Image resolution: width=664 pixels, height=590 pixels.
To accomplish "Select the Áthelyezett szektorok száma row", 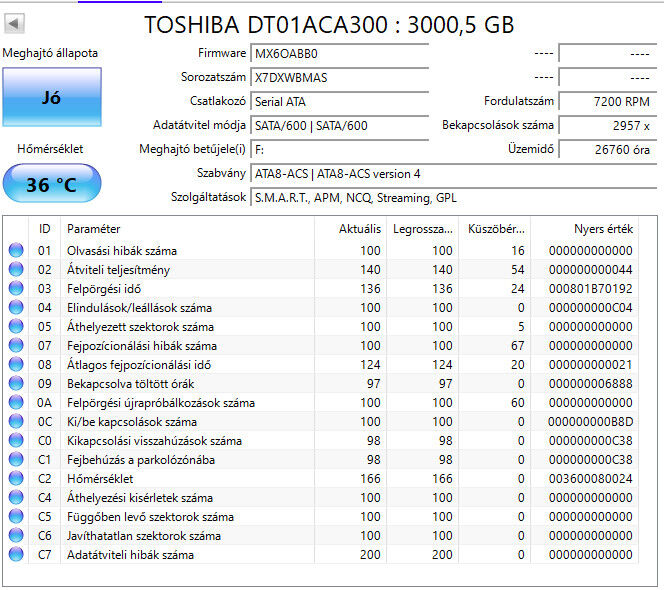I will click(x=322, y=327).
